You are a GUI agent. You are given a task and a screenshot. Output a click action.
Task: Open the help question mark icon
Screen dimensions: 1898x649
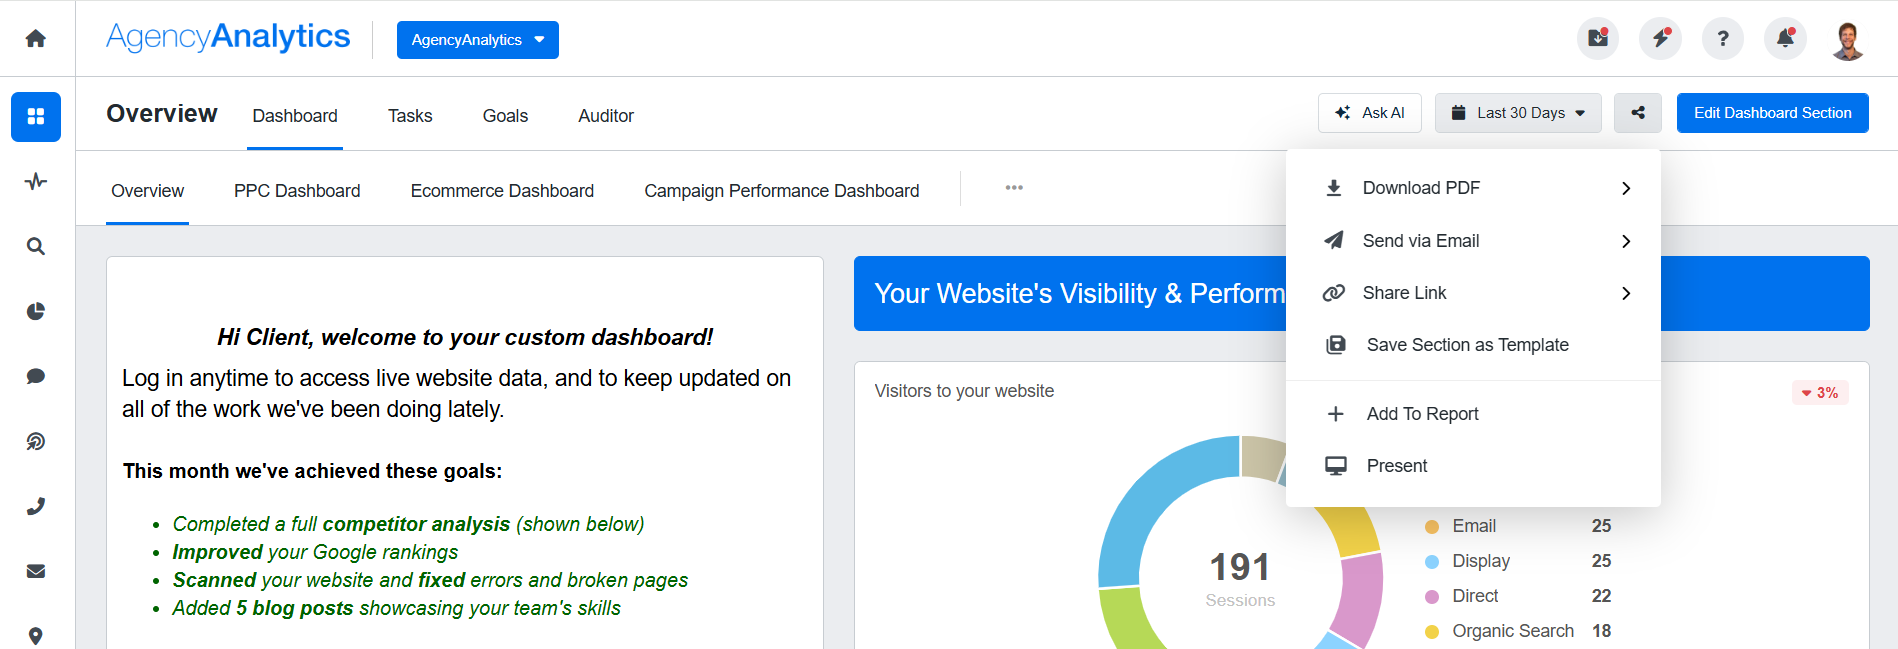click(1723, 39)
